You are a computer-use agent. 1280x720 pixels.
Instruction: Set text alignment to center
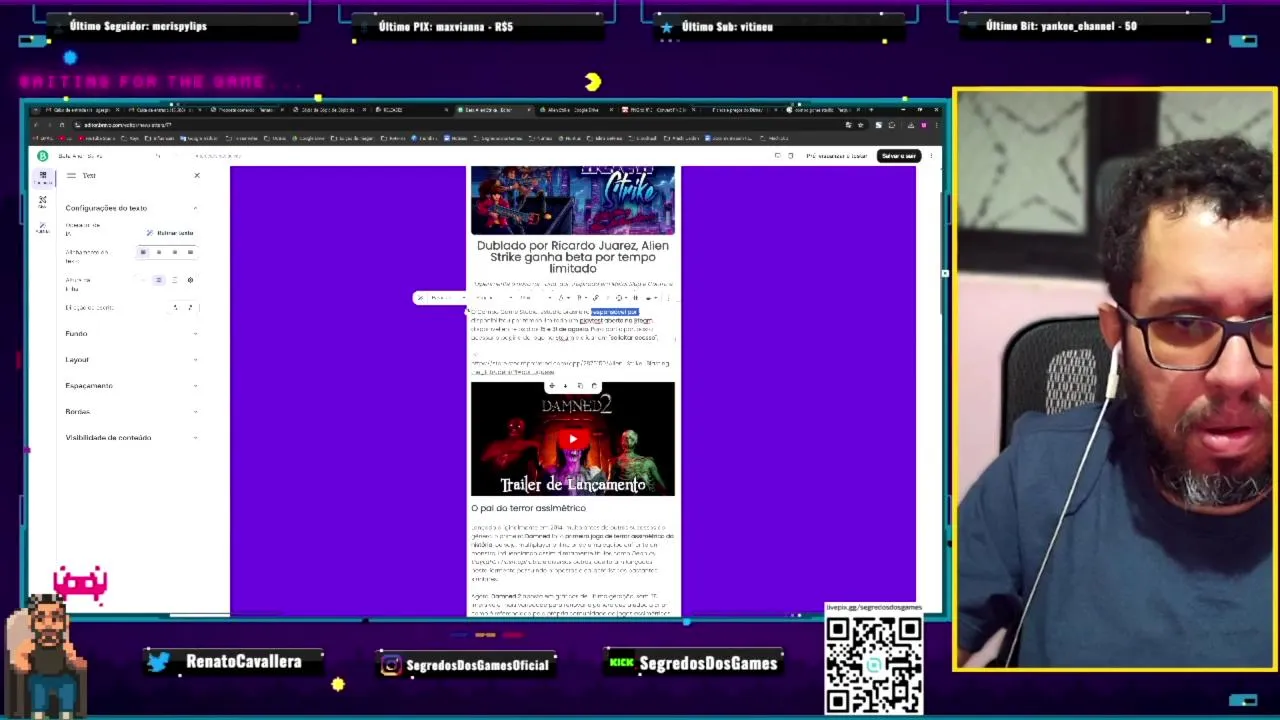[x=159, y=252]
